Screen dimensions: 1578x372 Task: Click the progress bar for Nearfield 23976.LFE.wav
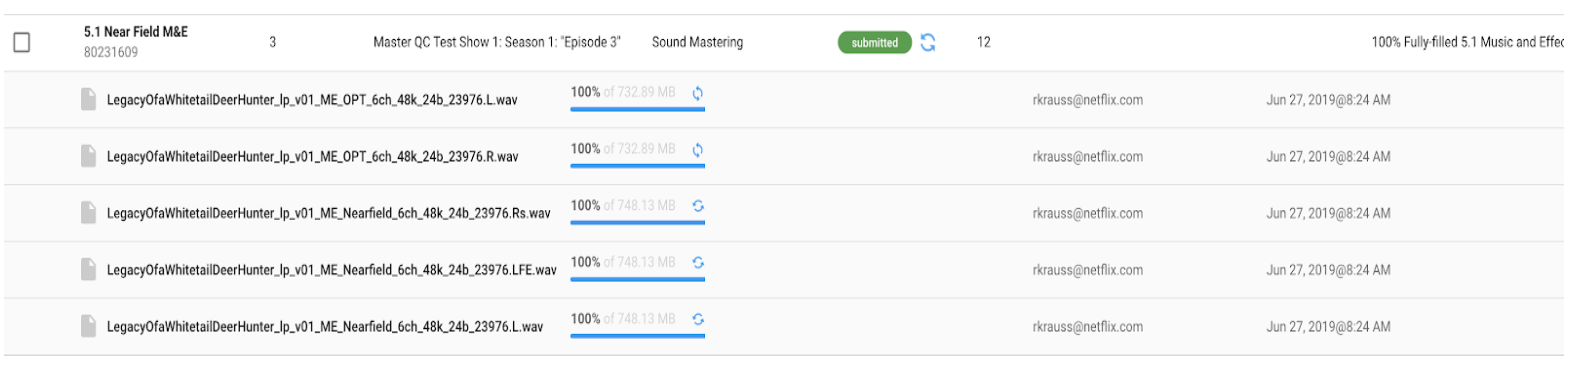[638, 279]
